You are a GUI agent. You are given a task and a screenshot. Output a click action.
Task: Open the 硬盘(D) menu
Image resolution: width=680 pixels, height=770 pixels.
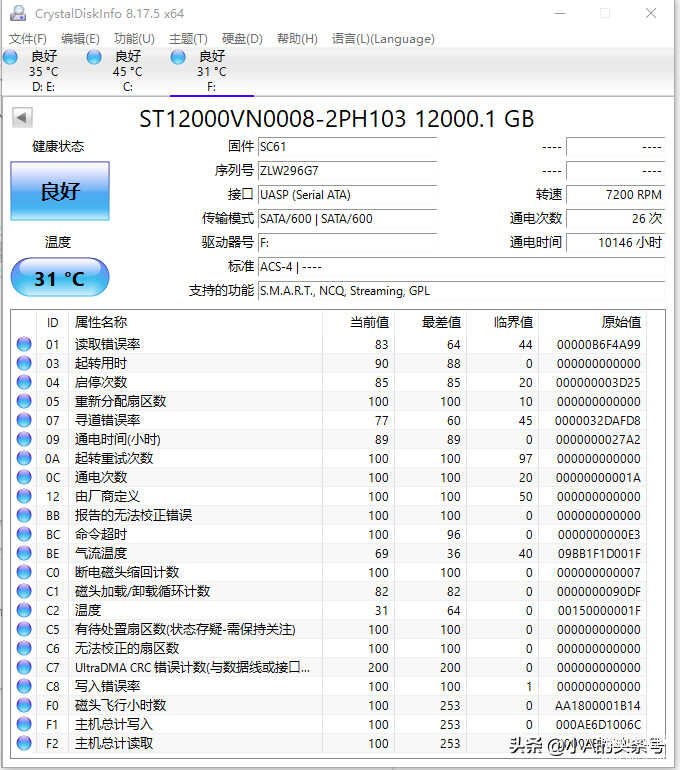(242, 39)
